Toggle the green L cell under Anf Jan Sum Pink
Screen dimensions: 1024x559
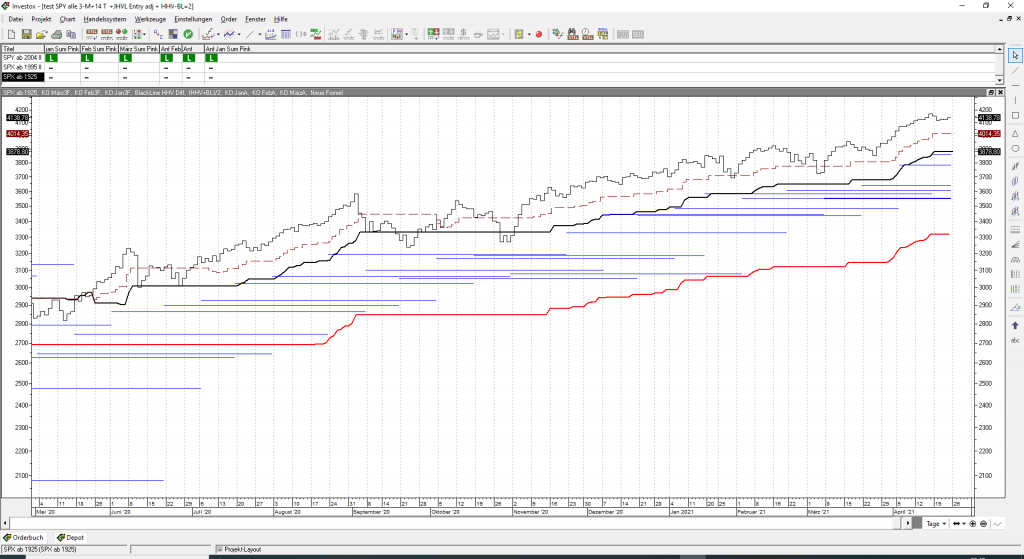211,58
